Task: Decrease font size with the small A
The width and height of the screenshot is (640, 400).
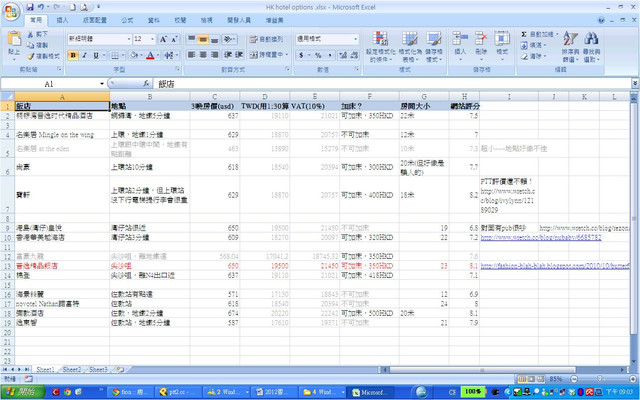Action: tap(174, 39)
